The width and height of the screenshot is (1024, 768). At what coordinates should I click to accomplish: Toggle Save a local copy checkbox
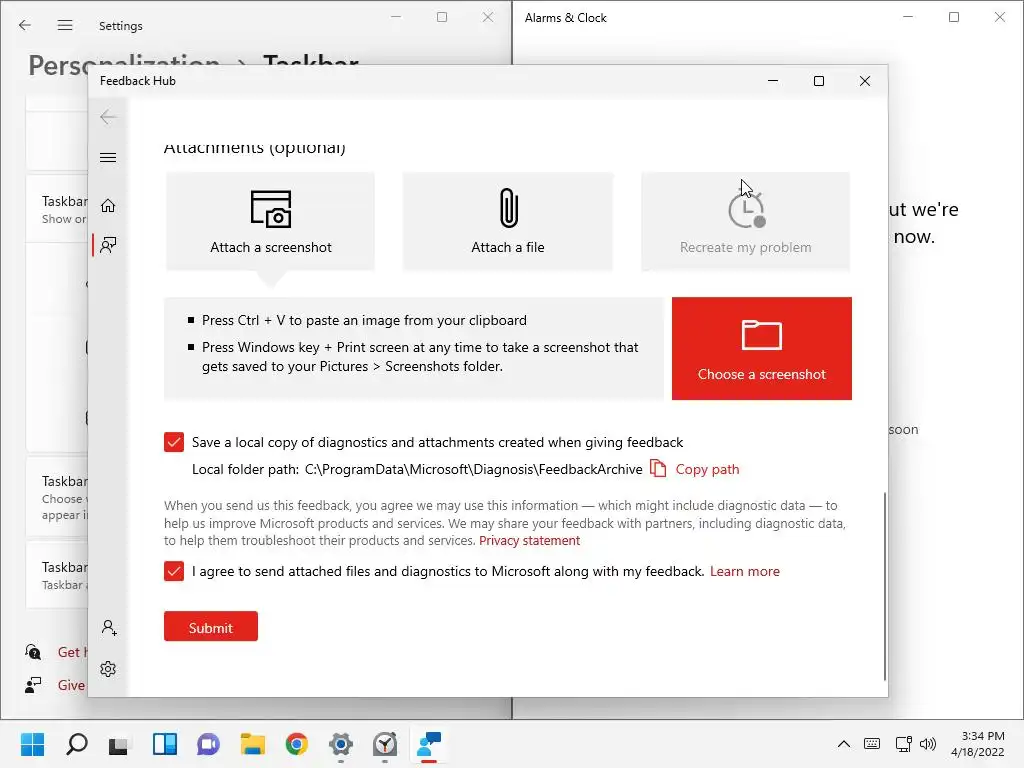click(174, 442)
